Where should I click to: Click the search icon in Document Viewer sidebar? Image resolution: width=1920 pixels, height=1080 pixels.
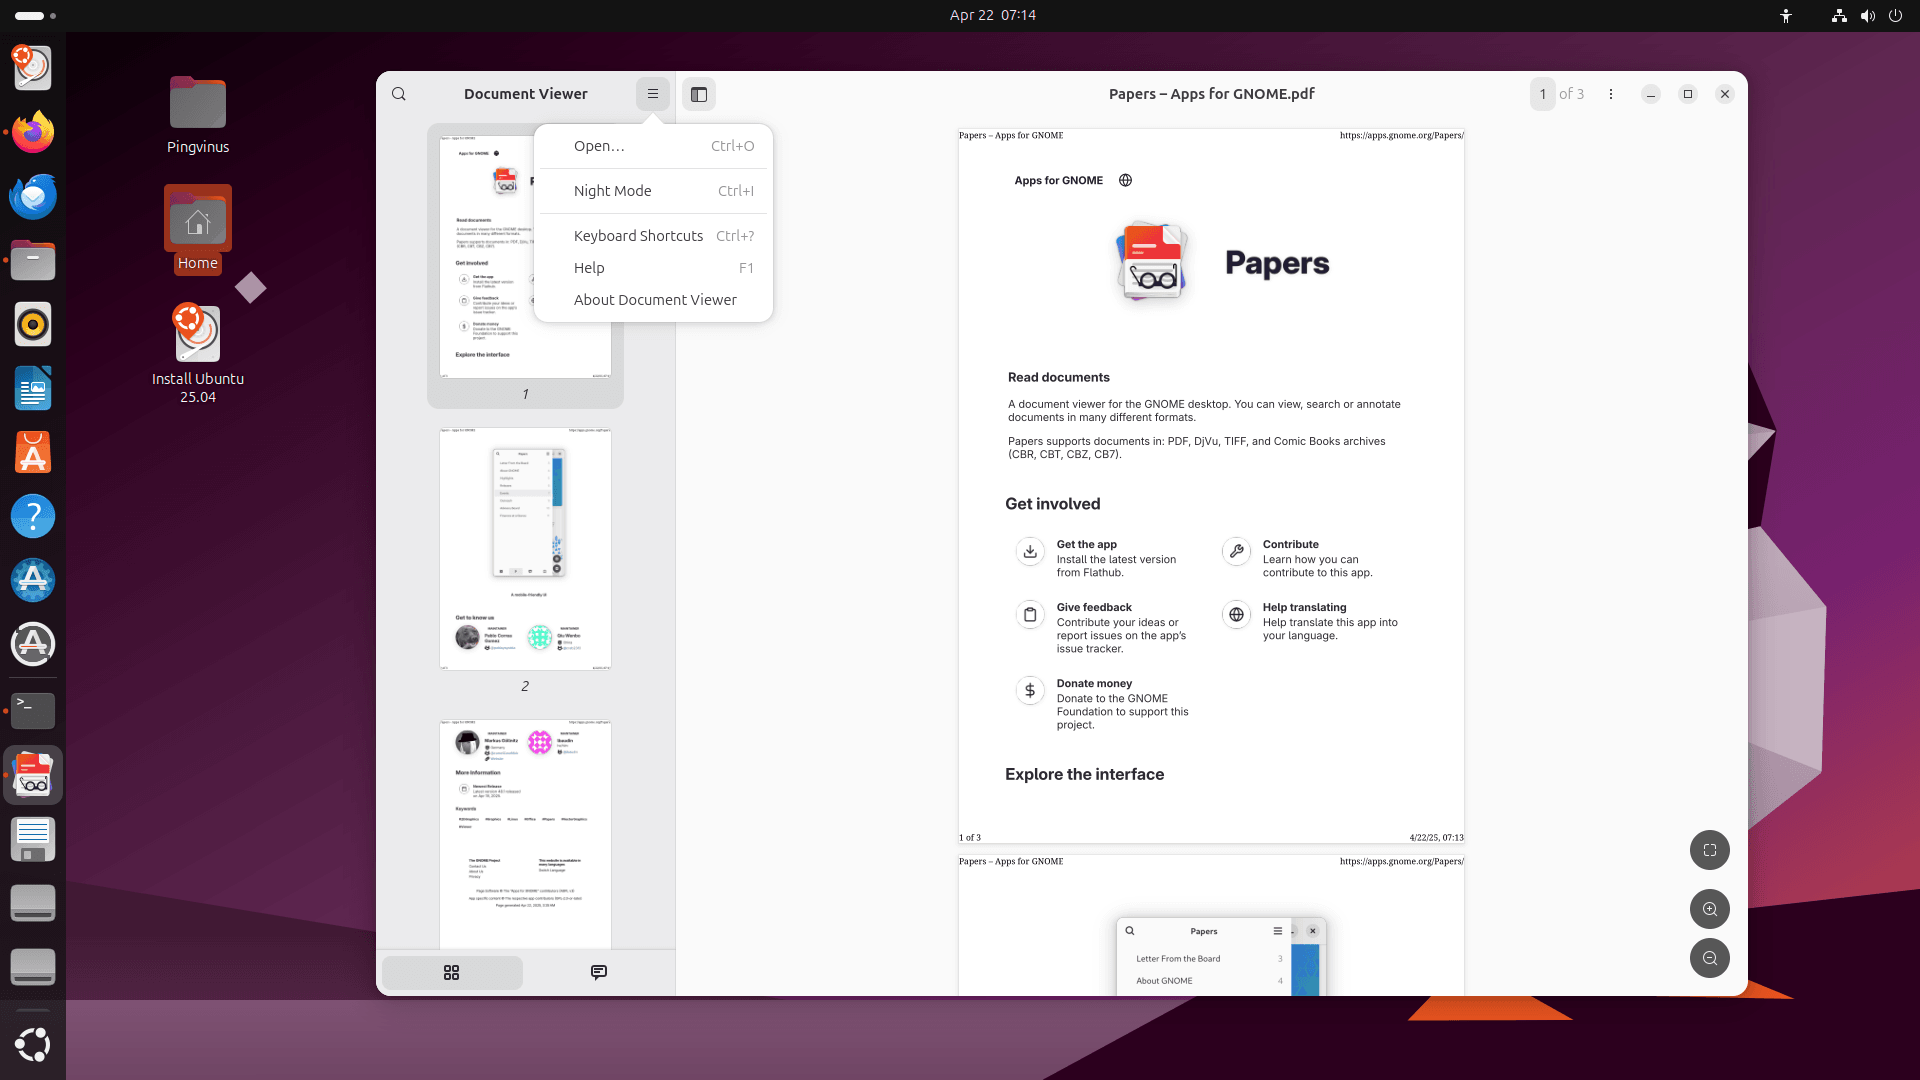click(399, 94)
